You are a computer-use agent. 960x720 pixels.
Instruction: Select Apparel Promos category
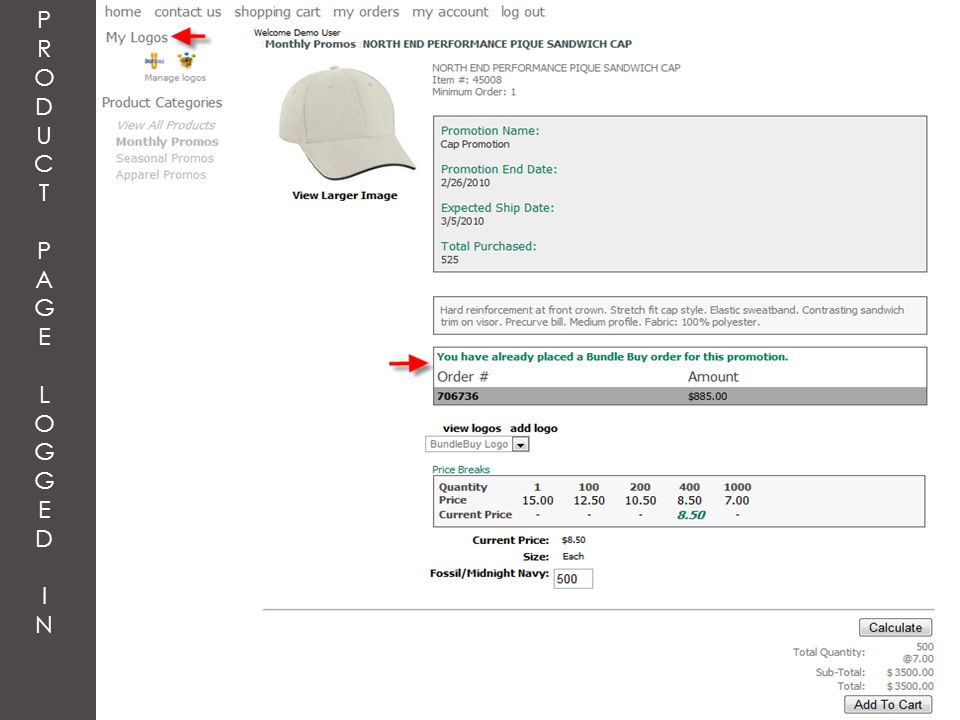[x=161, y=174]
